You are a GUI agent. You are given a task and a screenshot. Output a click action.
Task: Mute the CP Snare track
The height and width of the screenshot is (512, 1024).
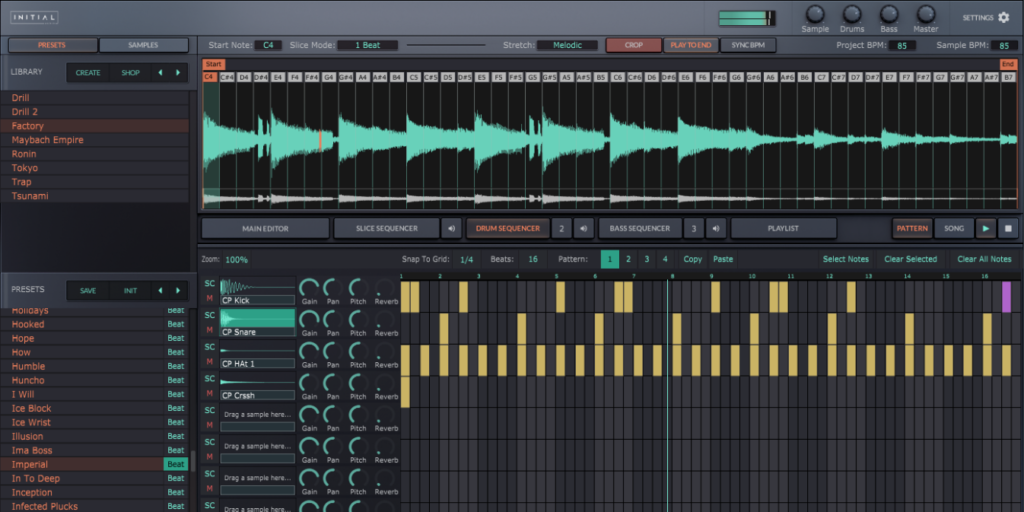pos(210,330)
